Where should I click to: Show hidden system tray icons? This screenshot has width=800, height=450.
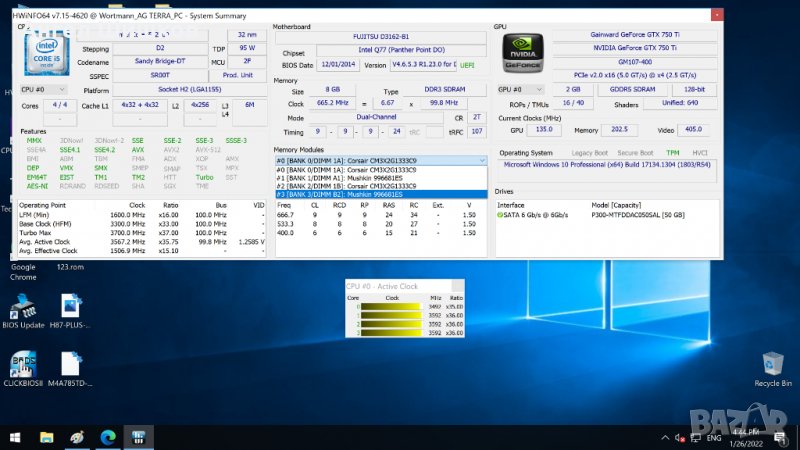pos(664,437)
